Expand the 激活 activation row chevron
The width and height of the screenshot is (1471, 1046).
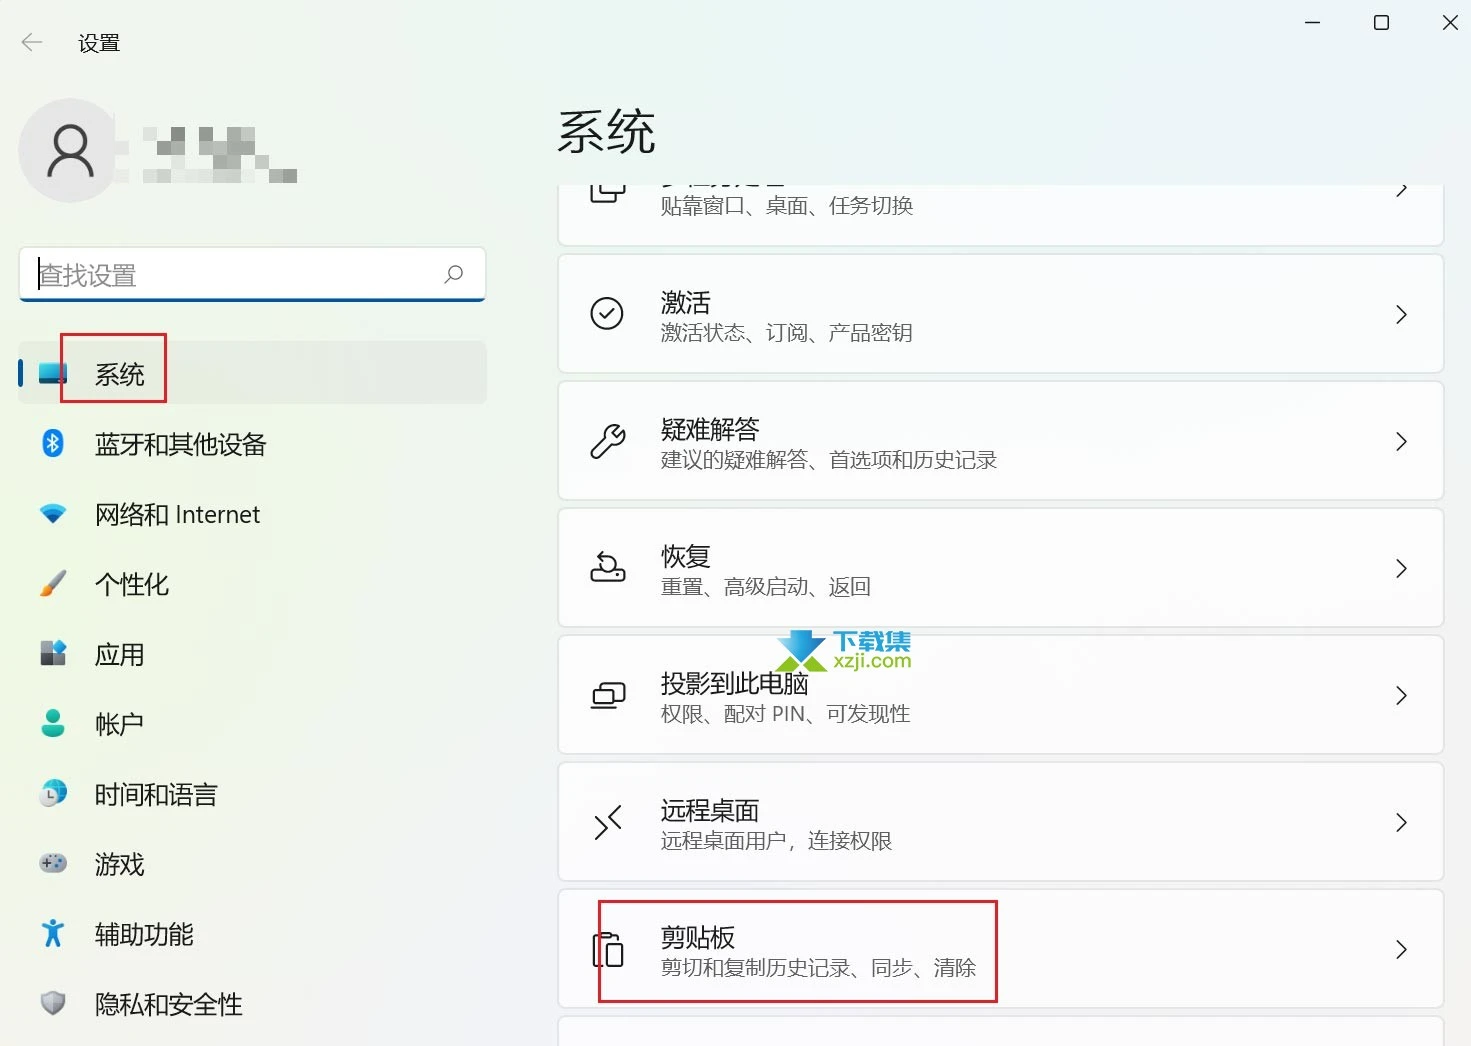1400,314
